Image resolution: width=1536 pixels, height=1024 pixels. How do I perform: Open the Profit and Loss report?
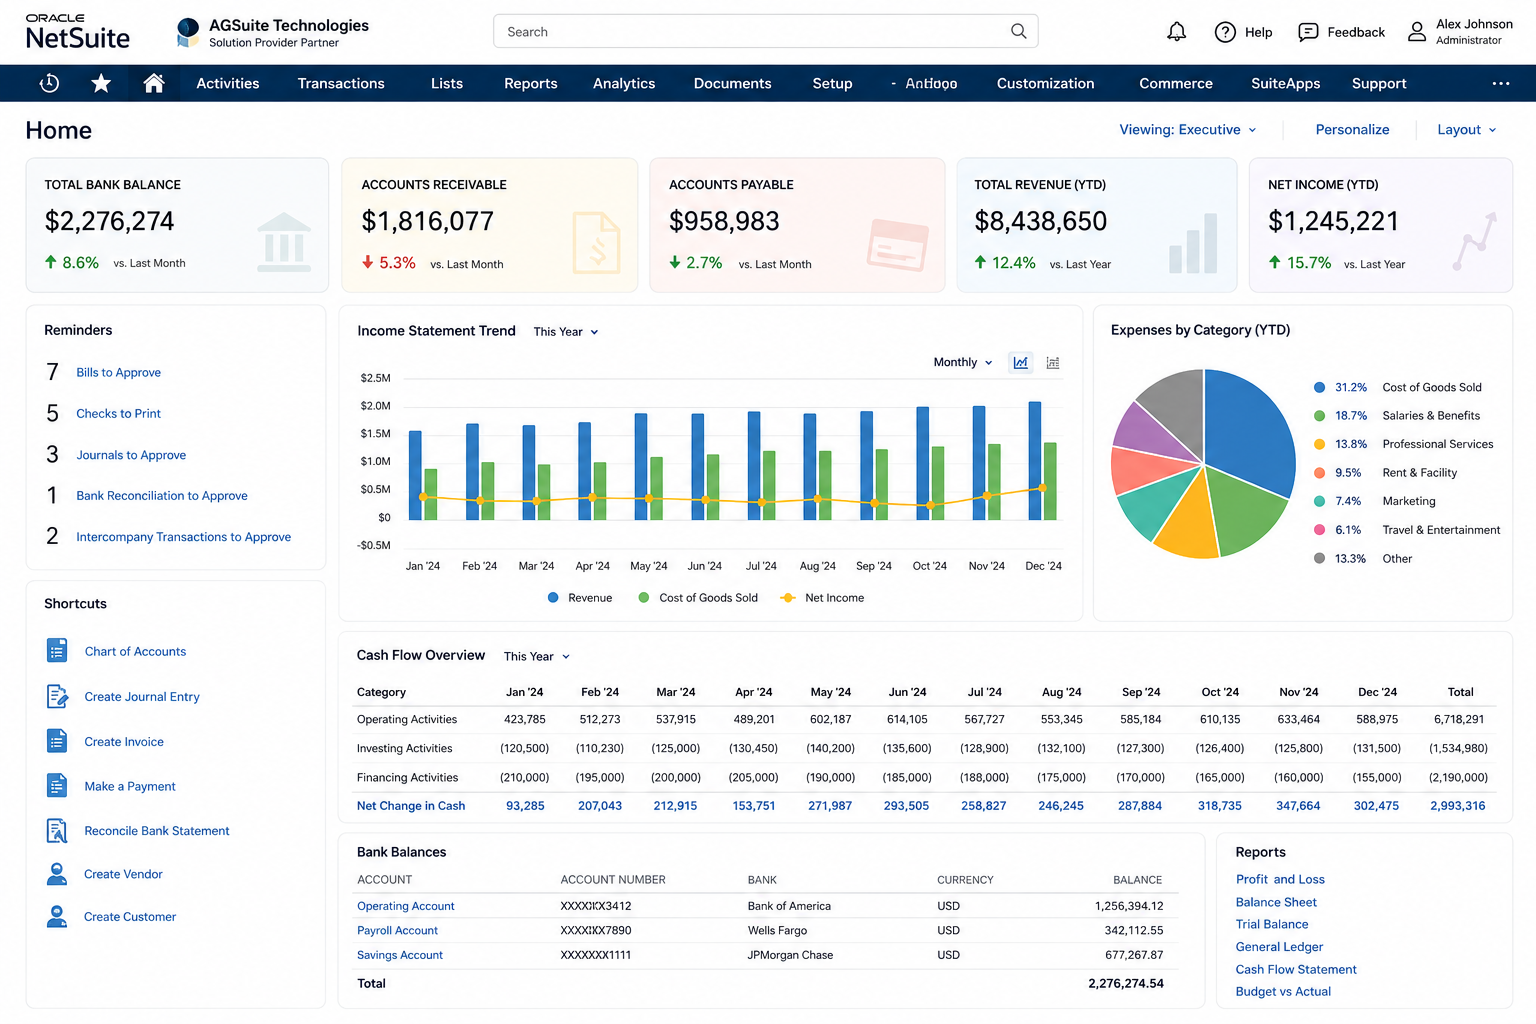[1280, 880]
